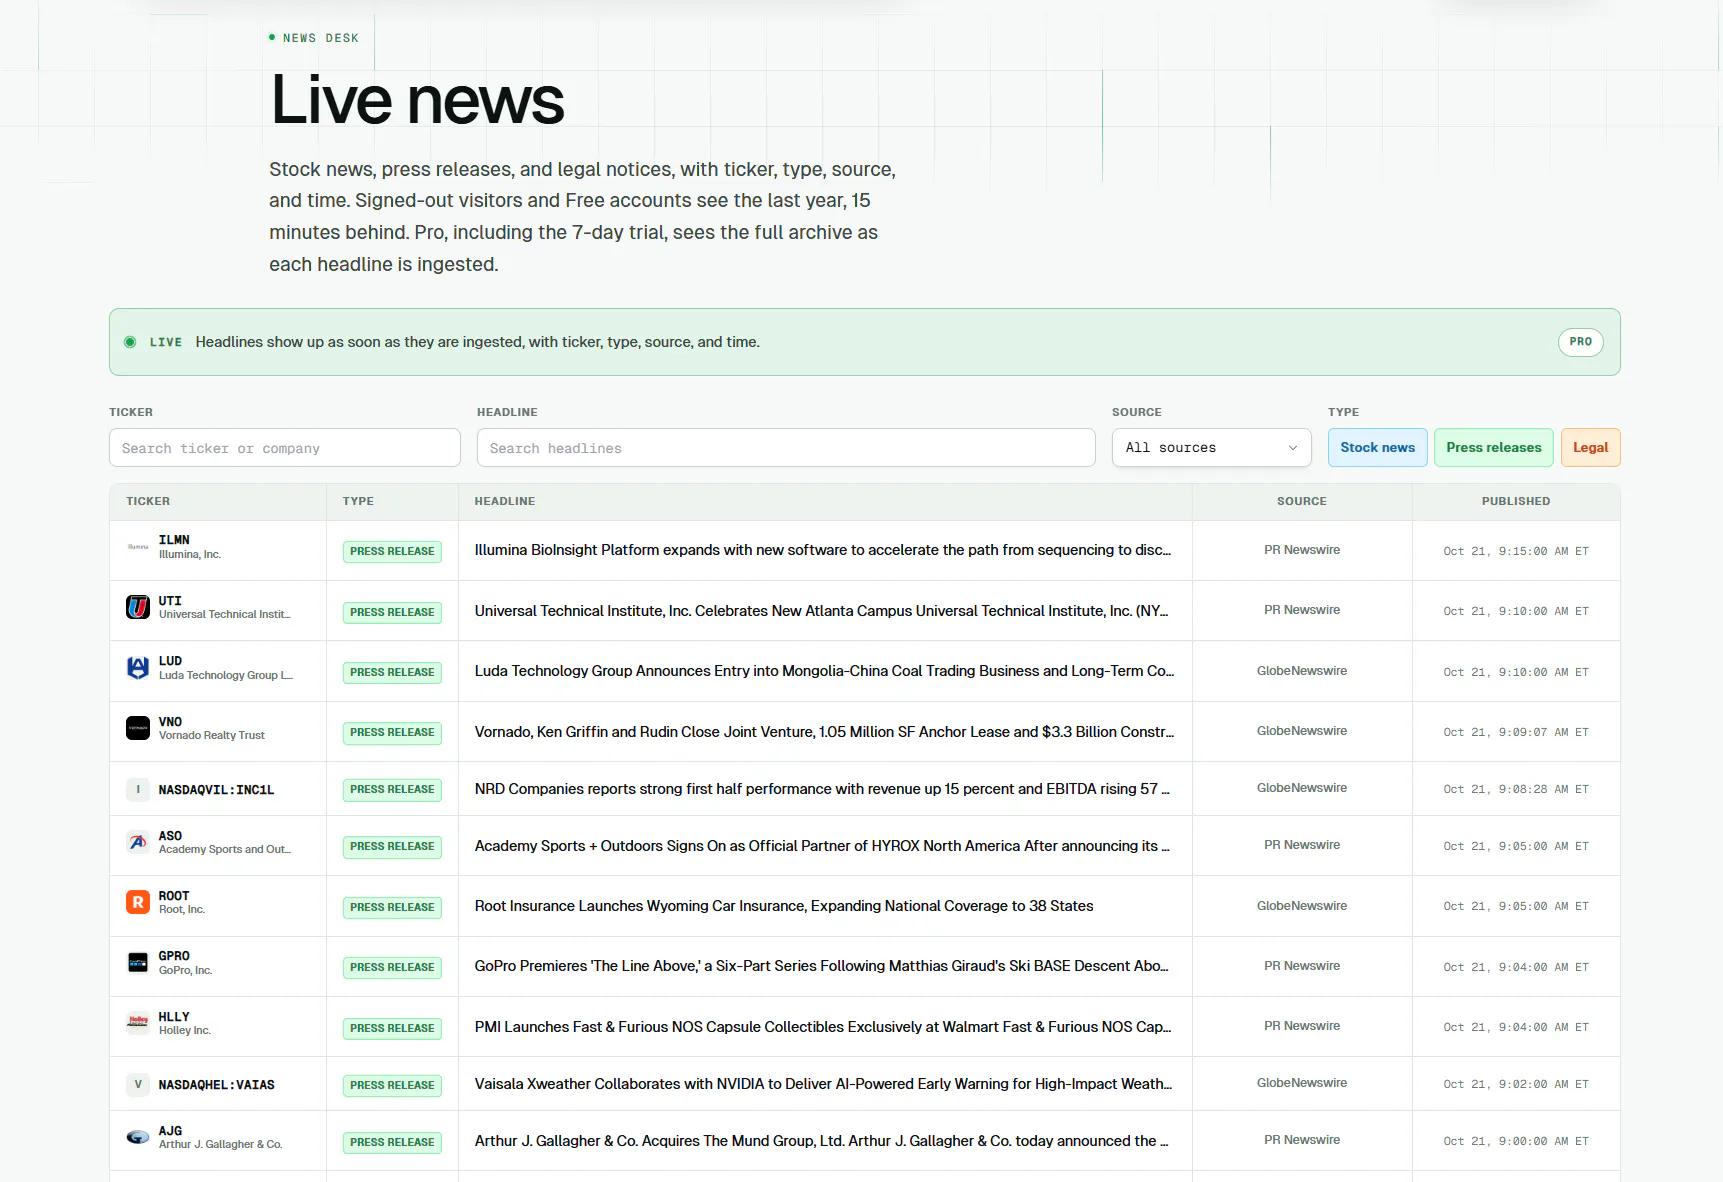This screenshot has height=1182, width=1723.
Task: Click the NASDAQHEL:VAIAS placeholder icon
Action: tap(138, 1085)
